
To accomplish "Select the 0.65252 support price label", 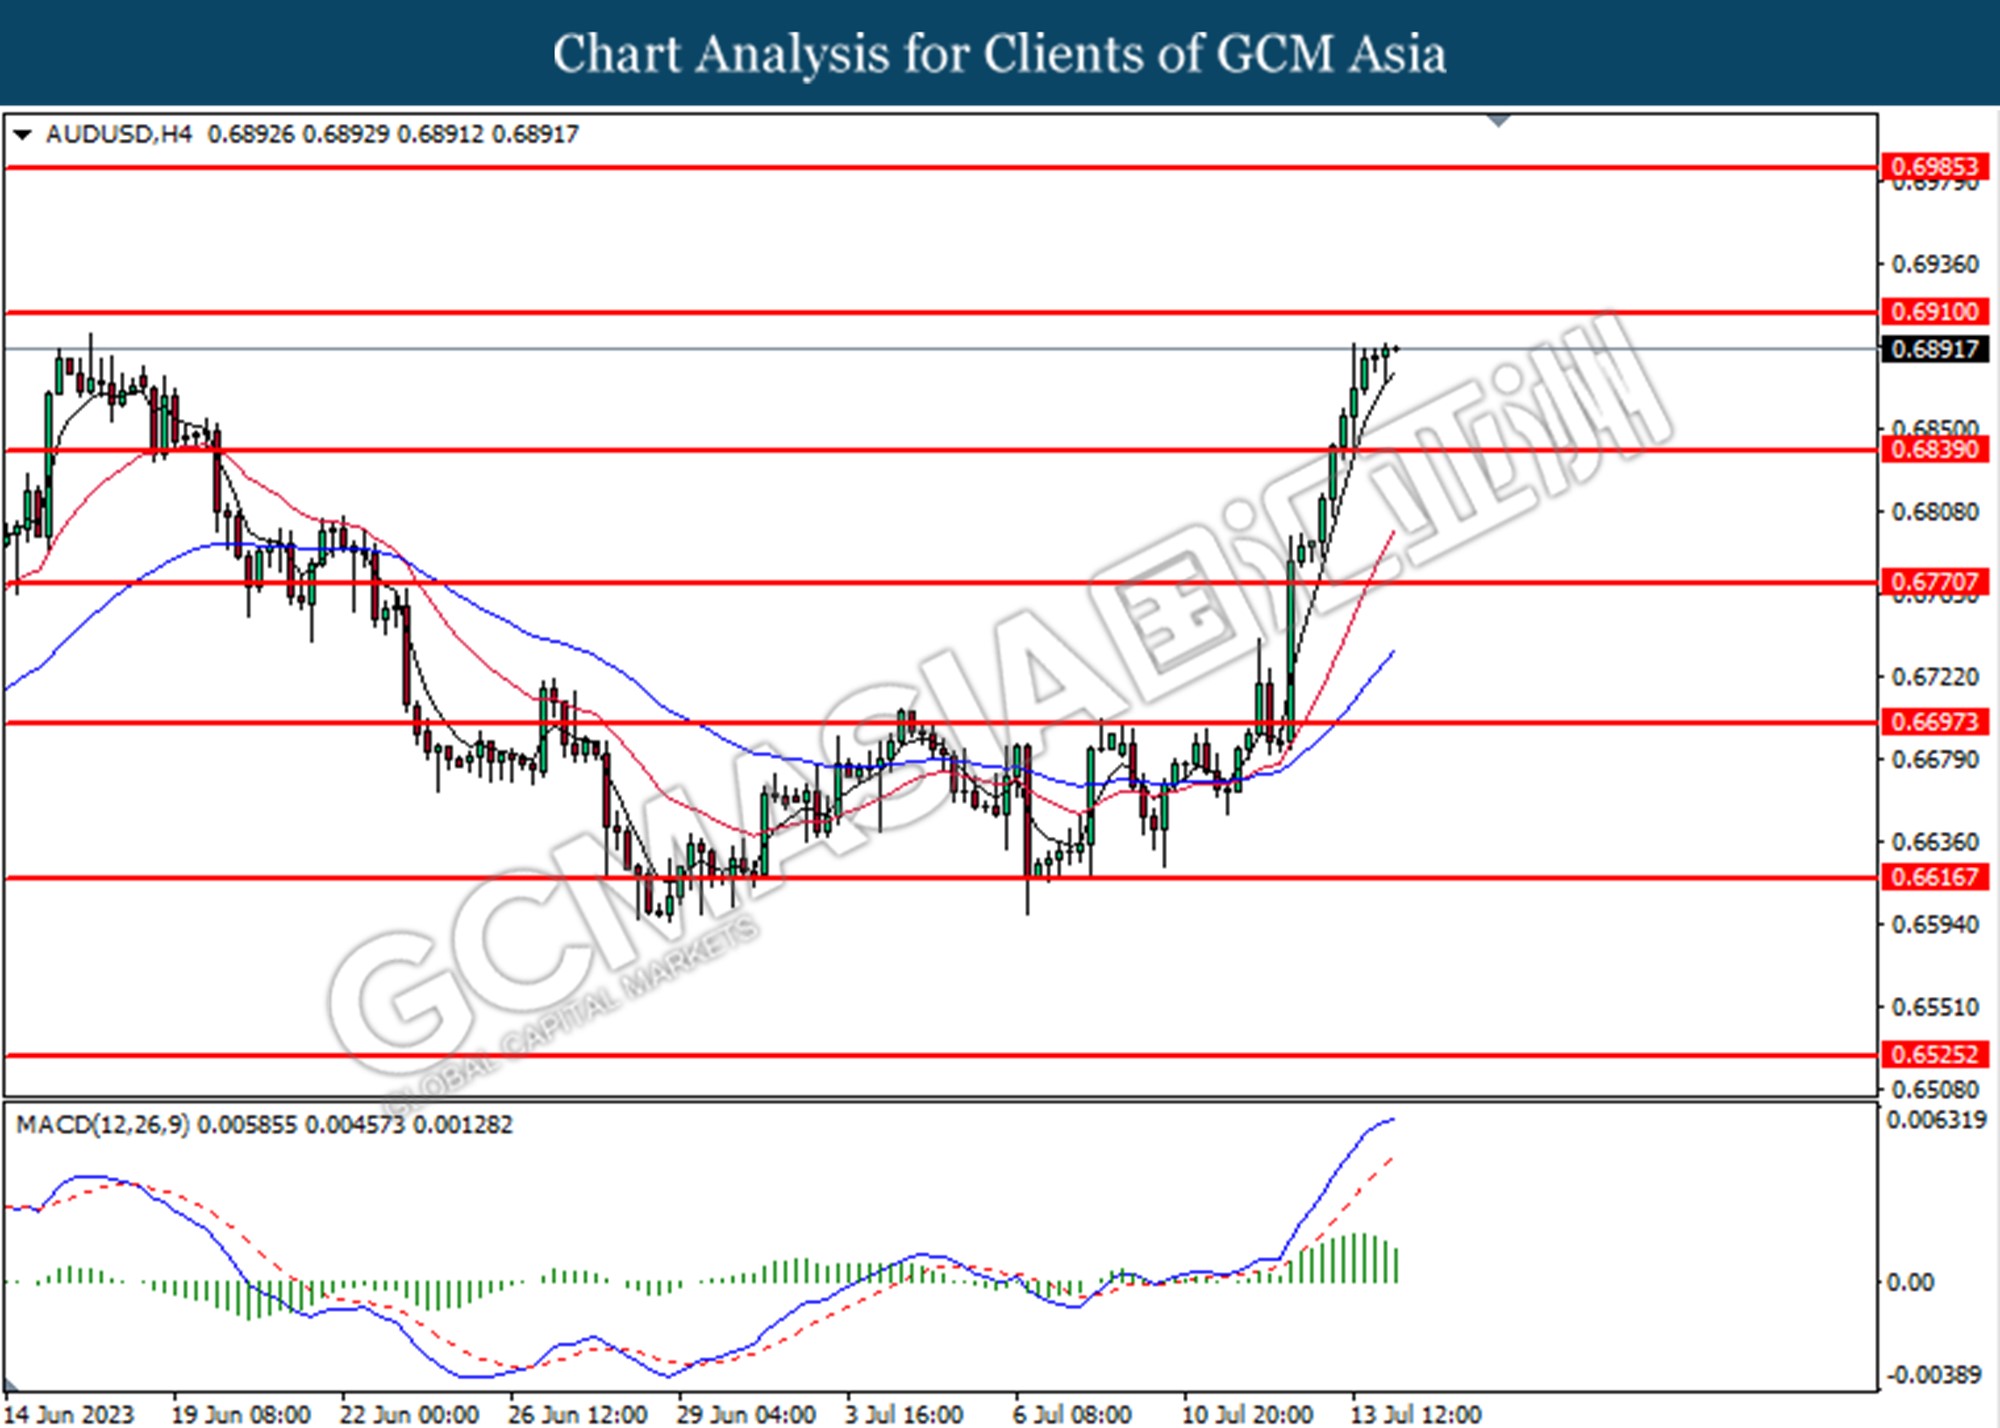I will [x=1935, y=1054].
